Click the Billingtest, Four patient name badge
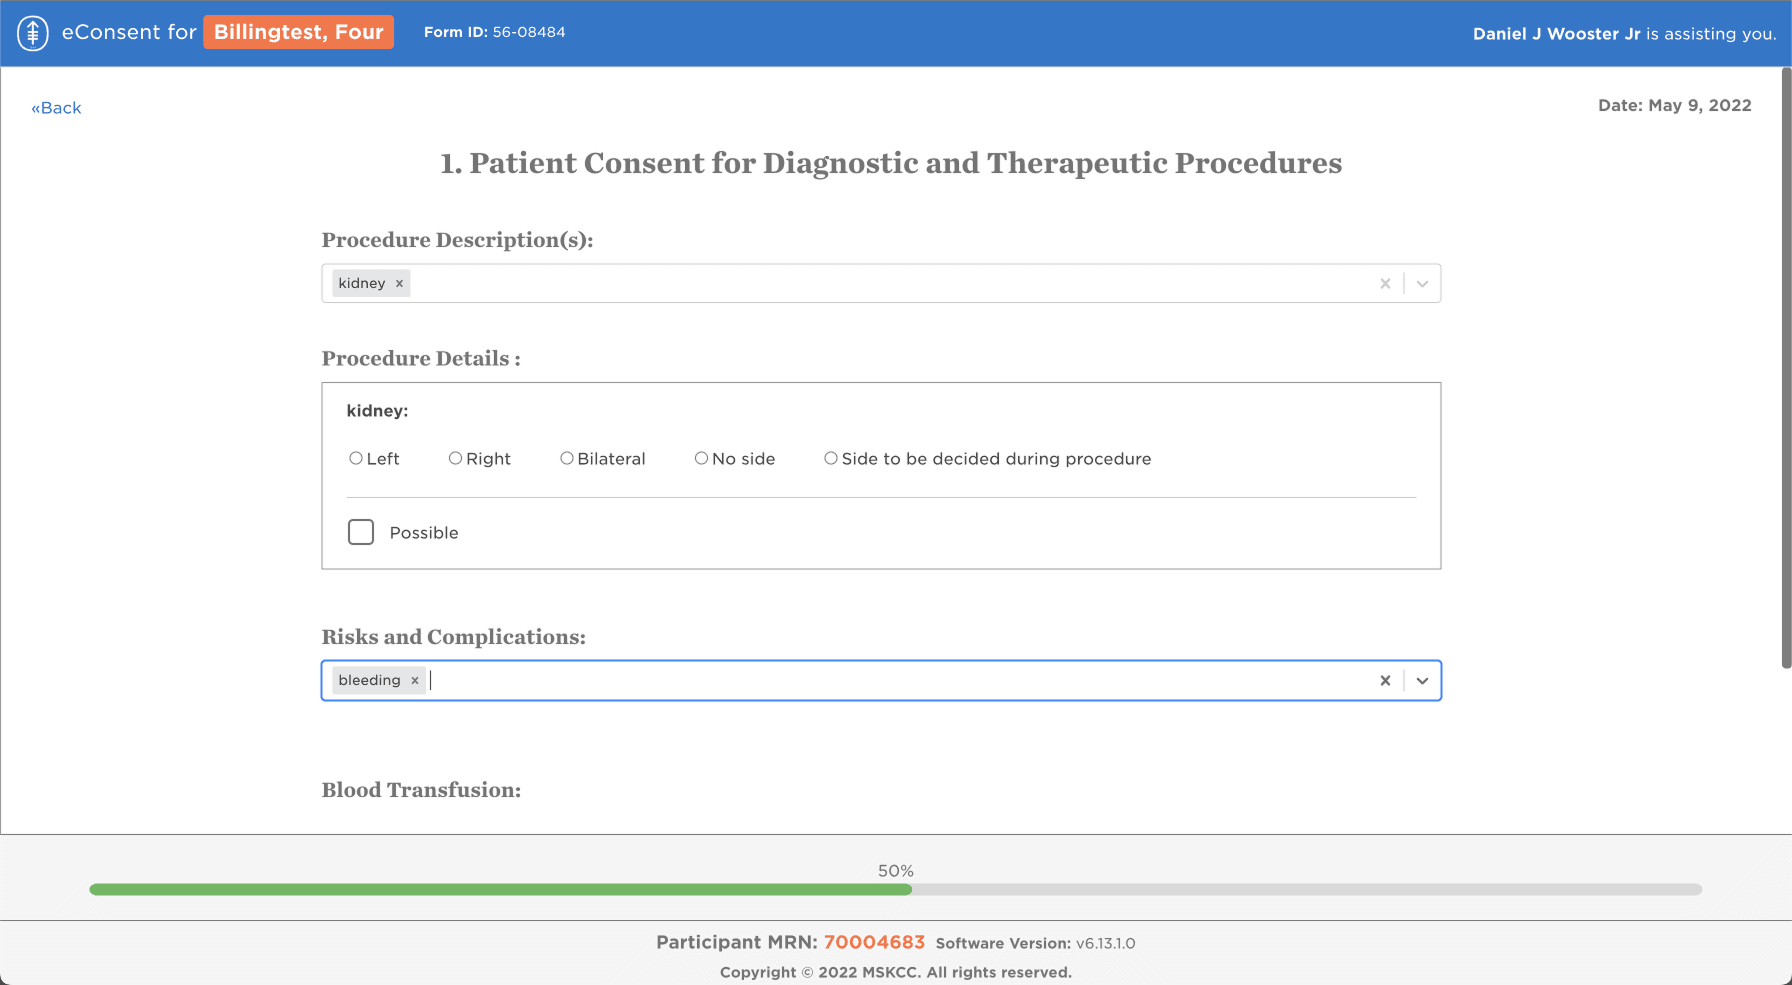This screenshot has width=1792, height=985. tap(298, 32)
